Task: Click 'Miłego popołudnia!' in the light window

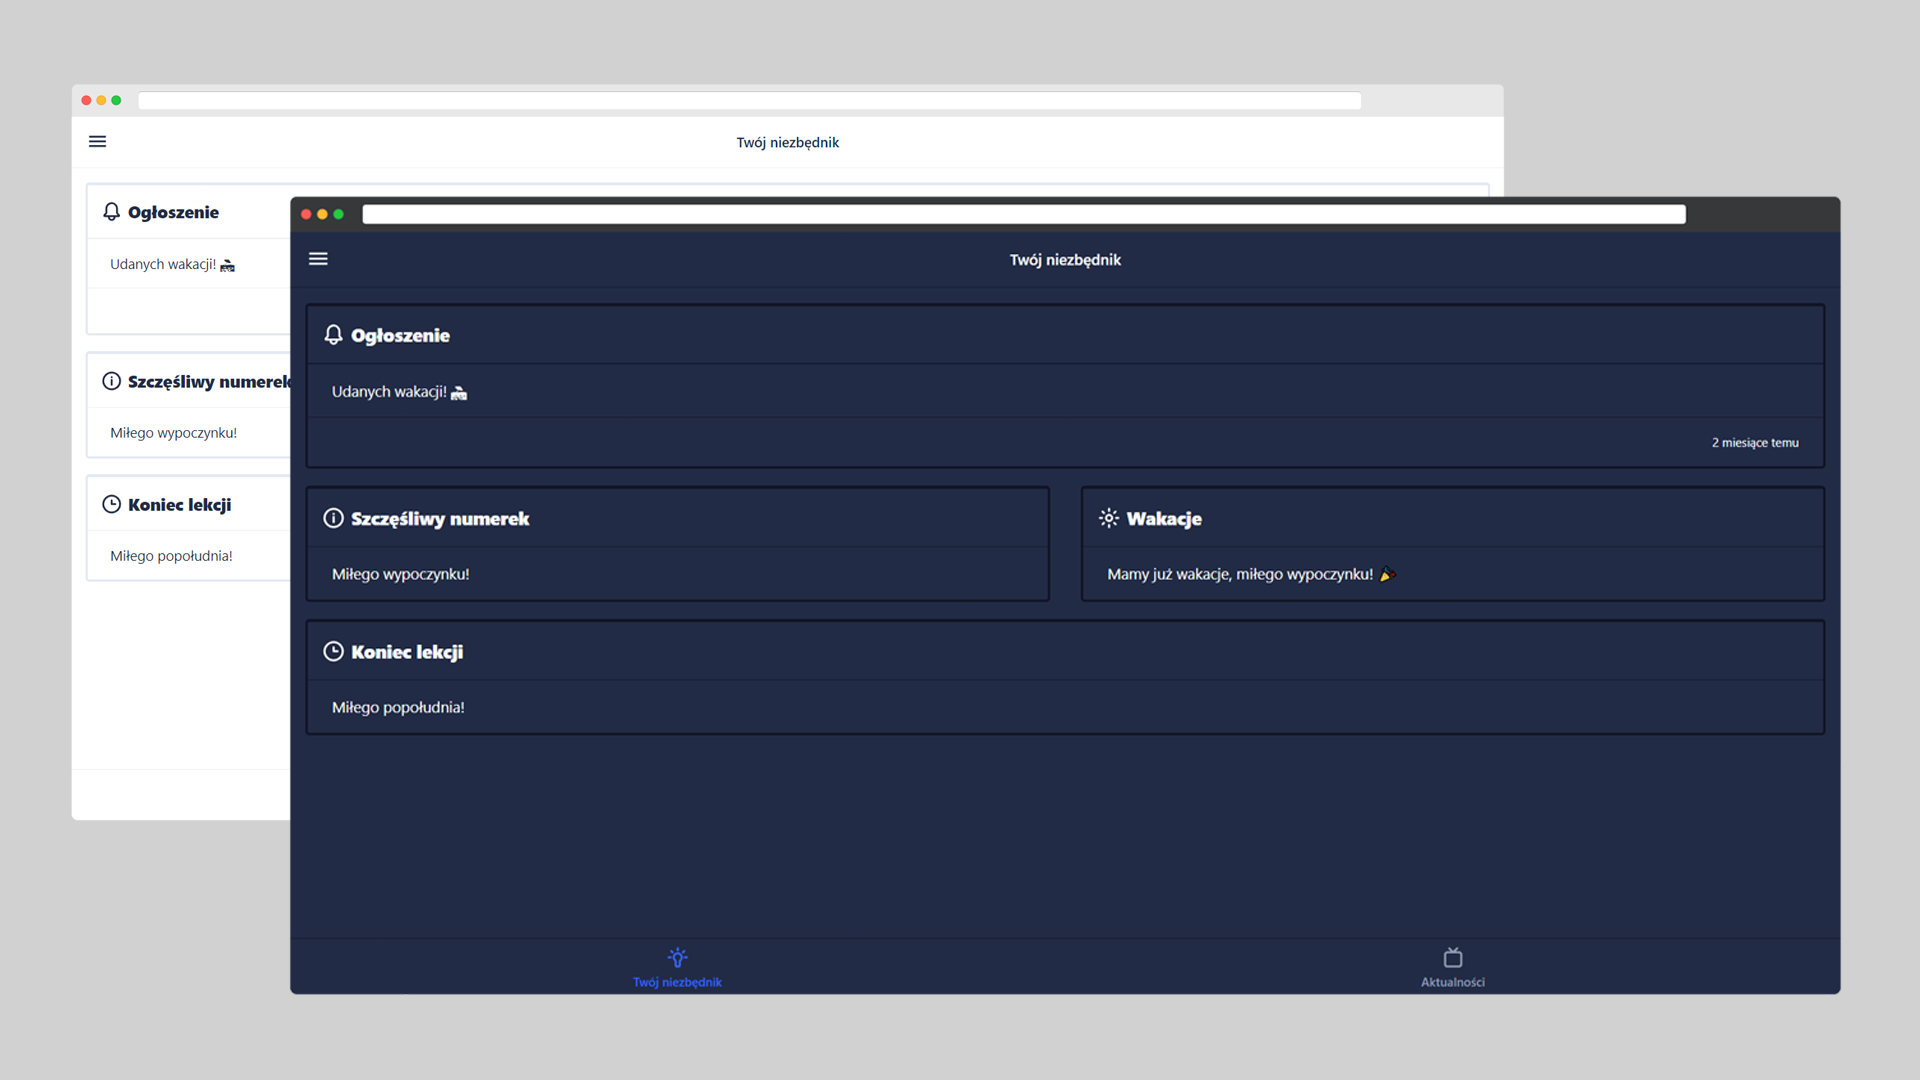Action: (171, 556)
